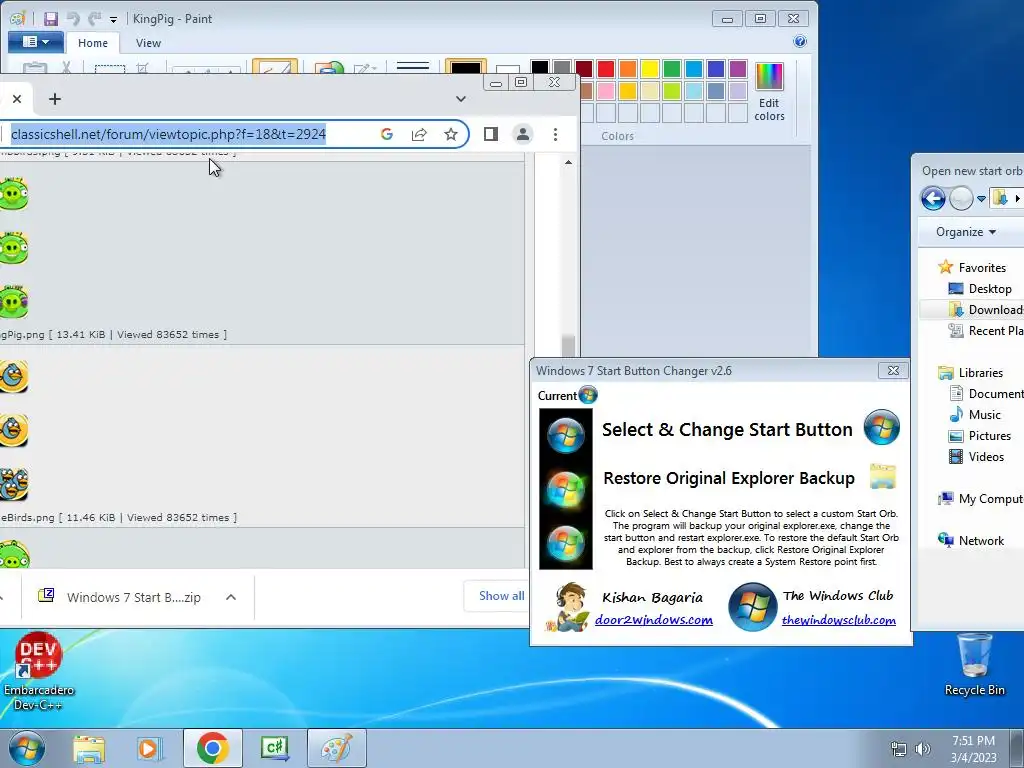Open the Windows Start orb on taskbar

pos(26,748)
